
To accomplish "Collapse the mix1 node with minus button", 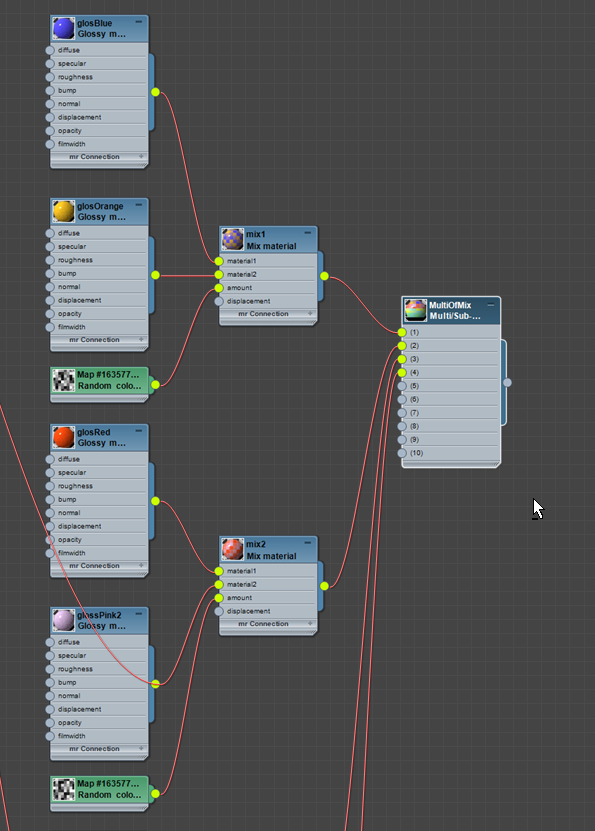I will pos(308,233).
